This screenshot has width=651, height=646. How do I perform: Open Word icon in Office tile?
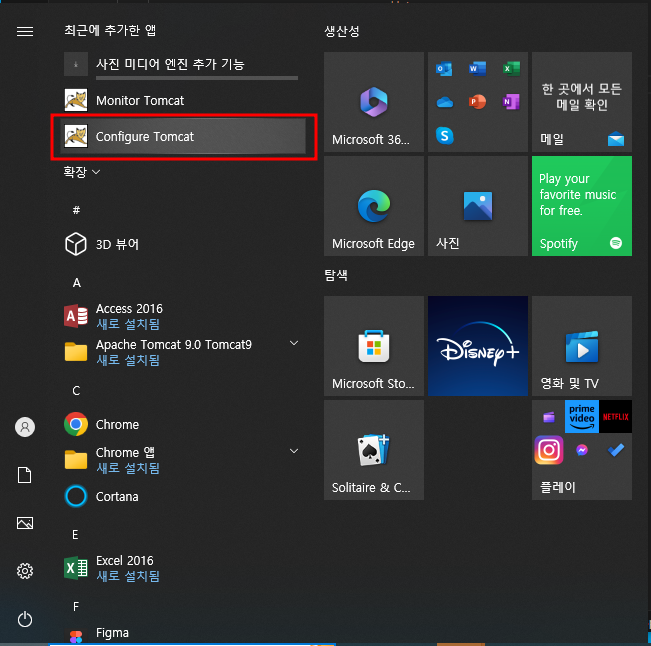(477, 69)
